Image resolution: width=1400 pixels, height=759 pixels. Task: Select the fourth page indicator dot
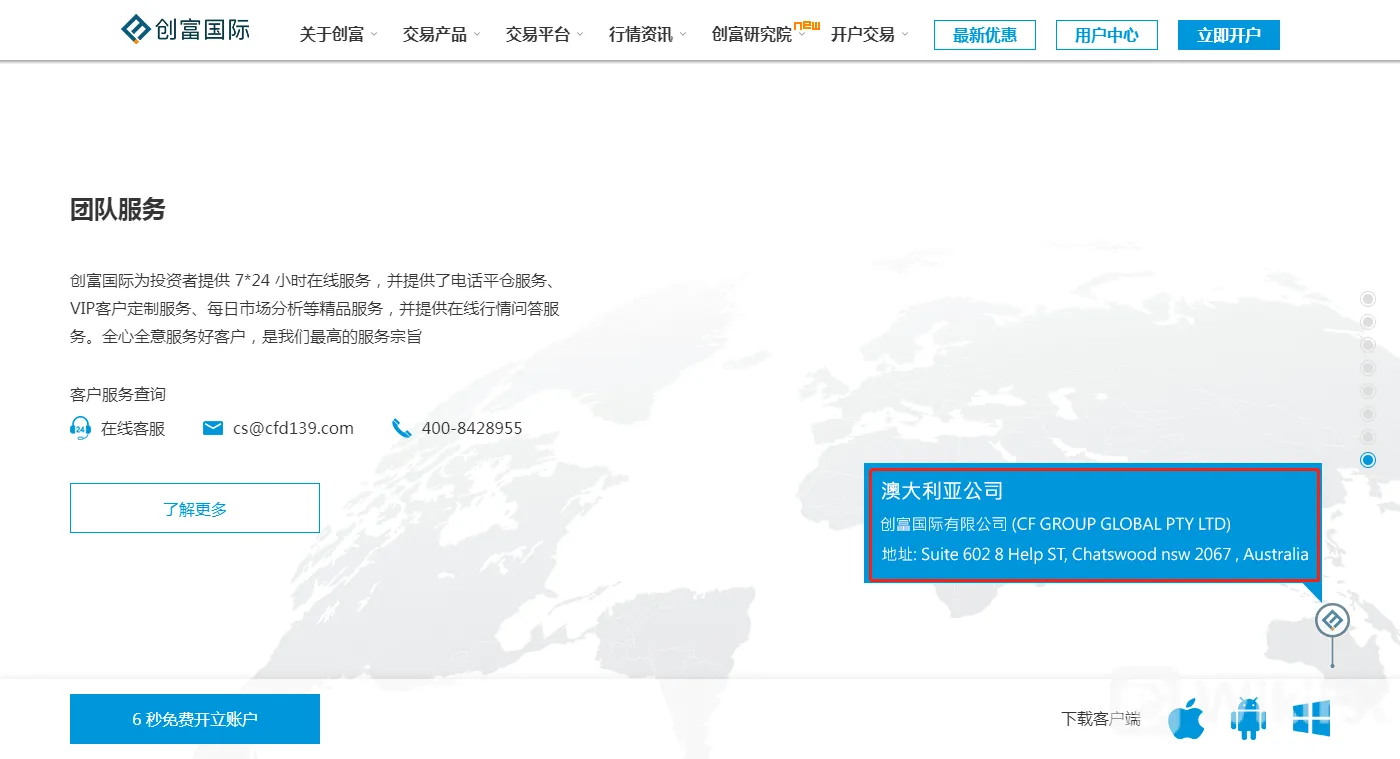(x=1368, y=368)
